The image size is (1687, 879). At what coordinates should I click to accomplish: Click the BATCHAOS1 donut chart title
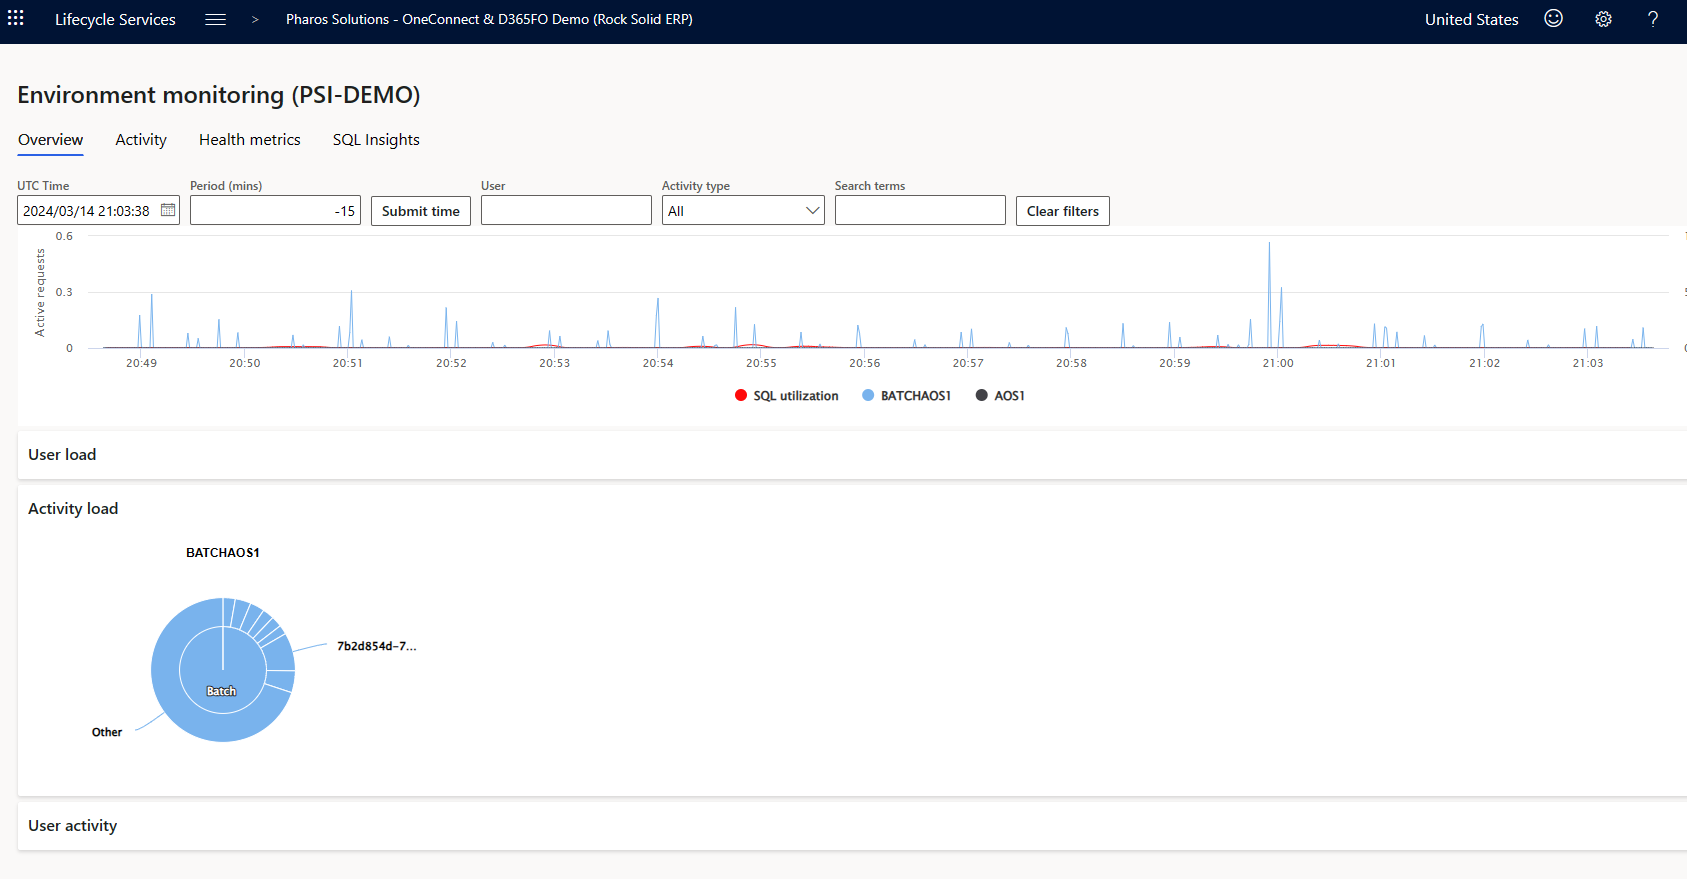(223, 553)
